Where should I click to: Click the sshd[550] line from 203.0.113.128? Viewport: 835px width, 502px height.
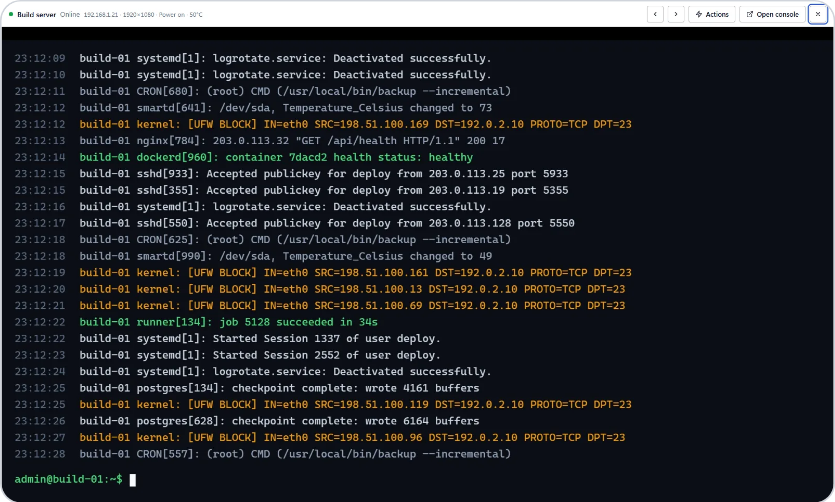point(294,223)
